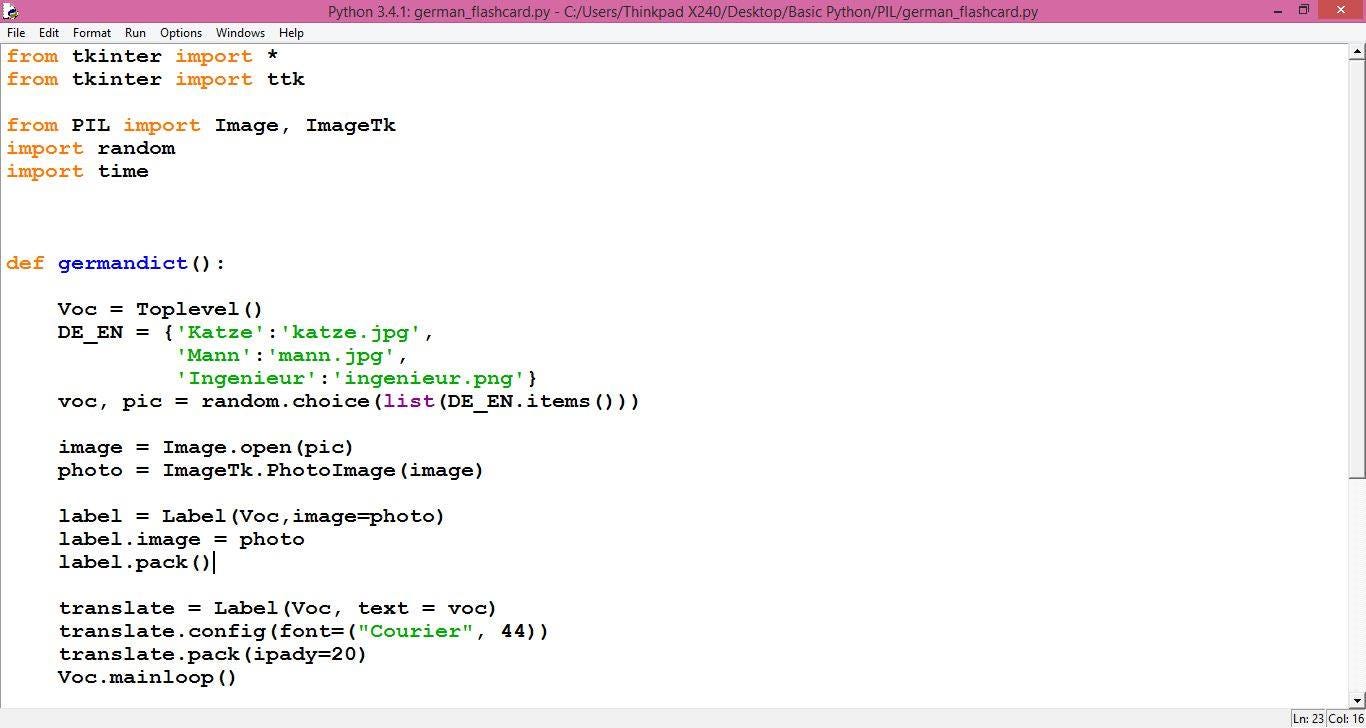This screenshot has width=1366, height=728.
Task: Click the horizontal scrollbar right arrow
Action: pos(1340,710)
